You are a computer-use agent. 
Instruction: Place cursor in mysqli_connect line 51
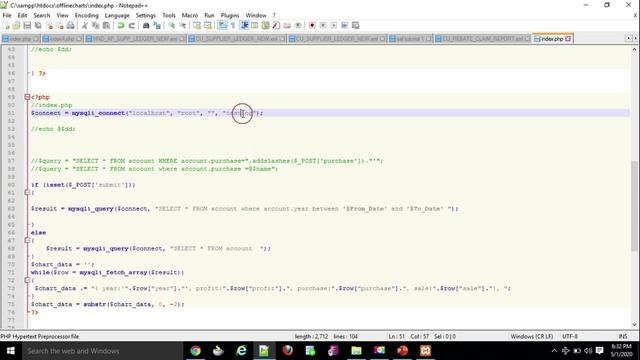point(147,113)
